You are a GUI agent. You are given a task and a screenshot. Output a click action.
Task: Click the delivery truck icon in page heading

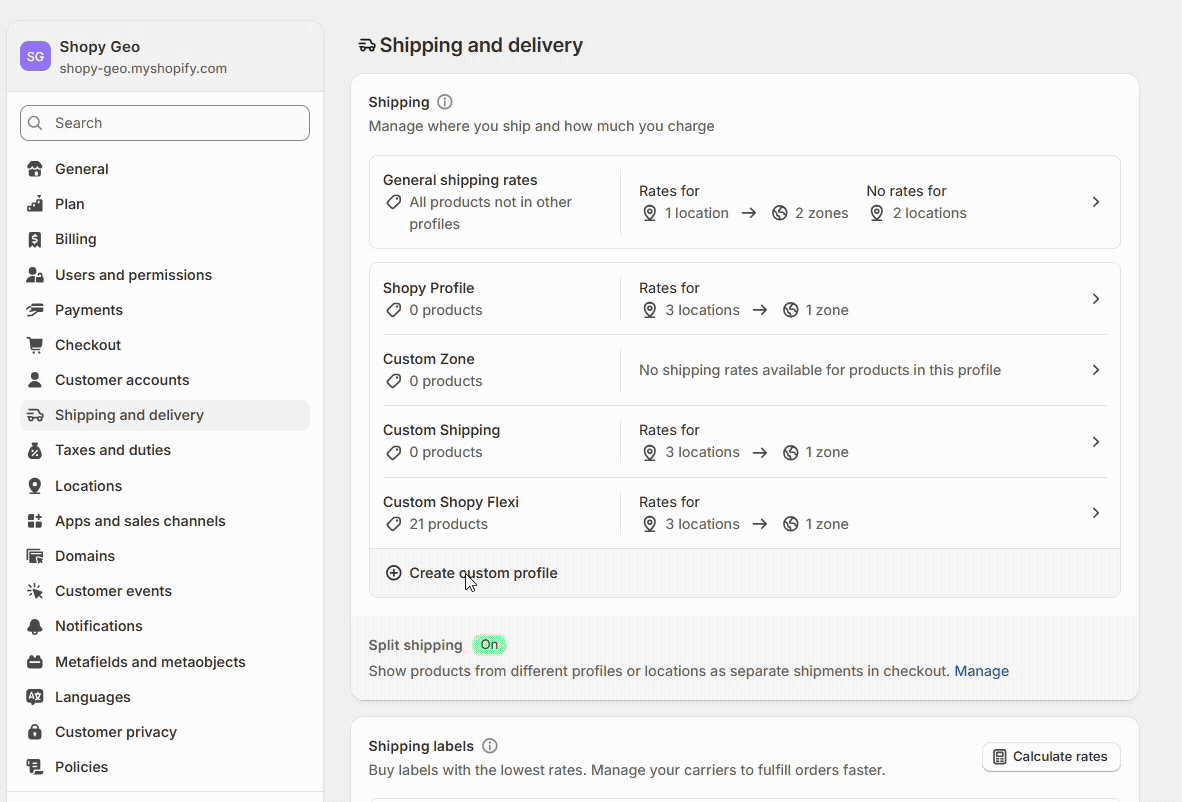point(367,45)
